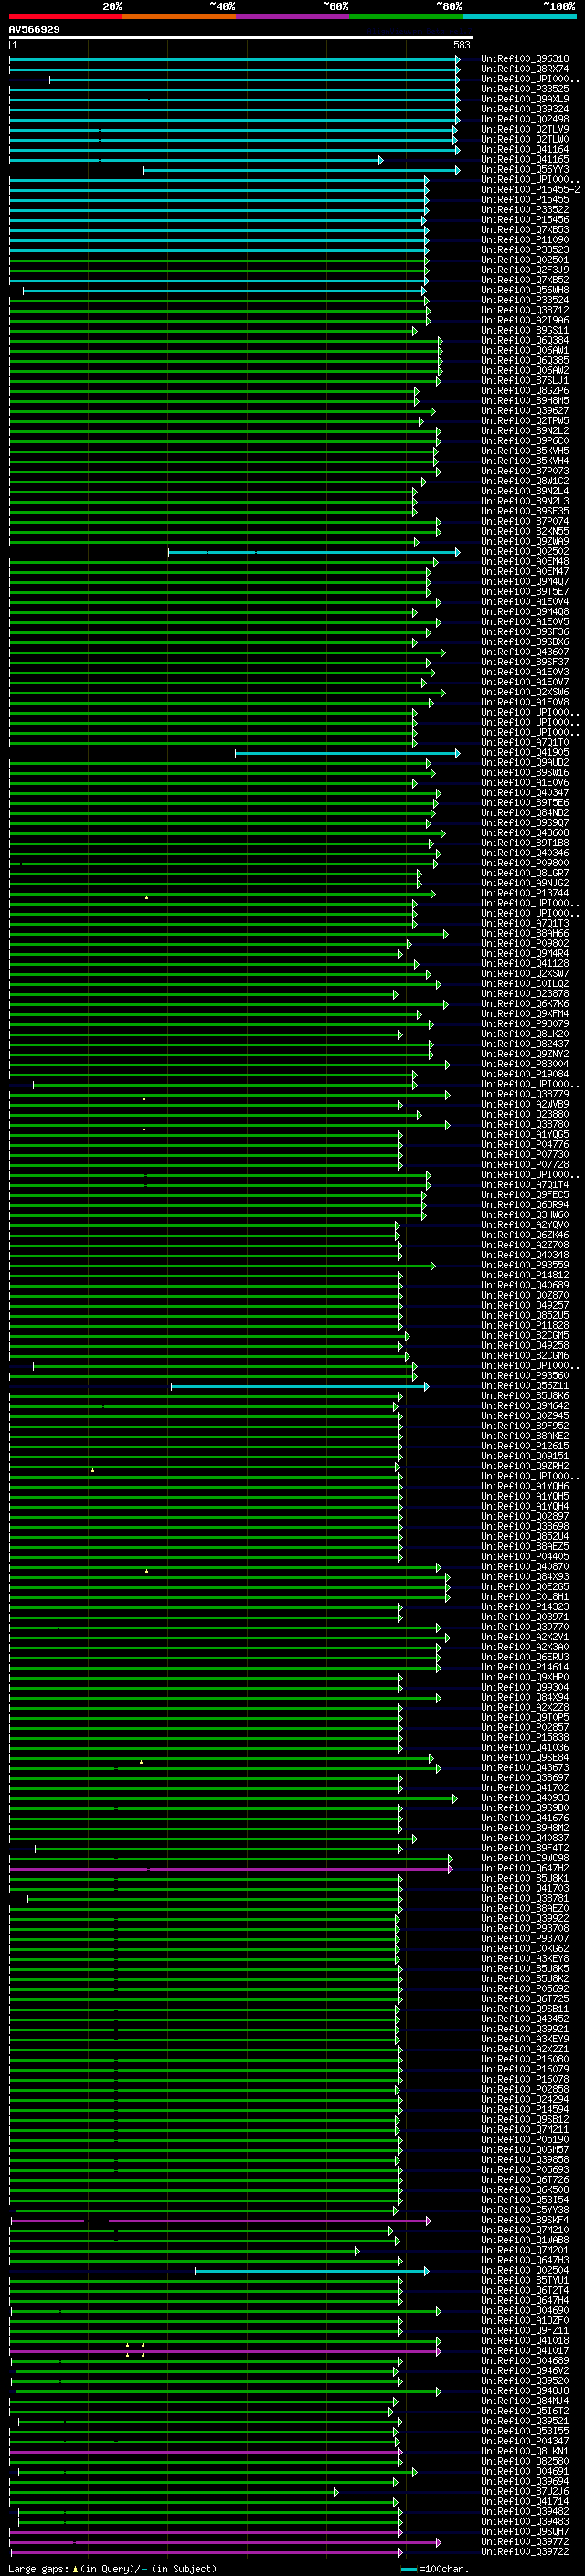Click label UniRef100_Q2TLV9
585x2576 pixels.
click(x=525, y=129)
